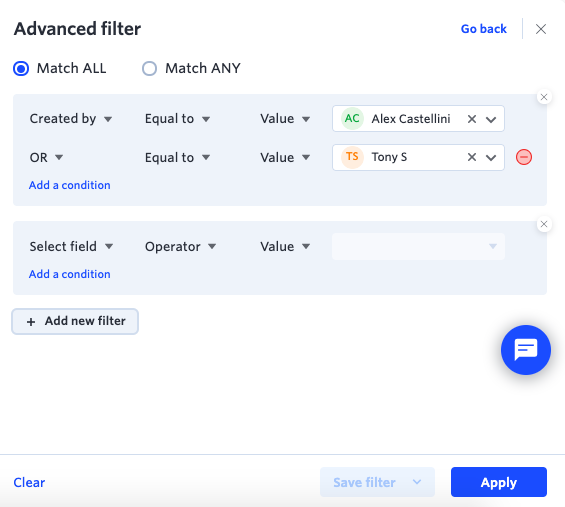Image resolution: width=565 pixels, height=507 pixels.
Task: Close the Advanced filter dialog
Action: coord(540,29)
